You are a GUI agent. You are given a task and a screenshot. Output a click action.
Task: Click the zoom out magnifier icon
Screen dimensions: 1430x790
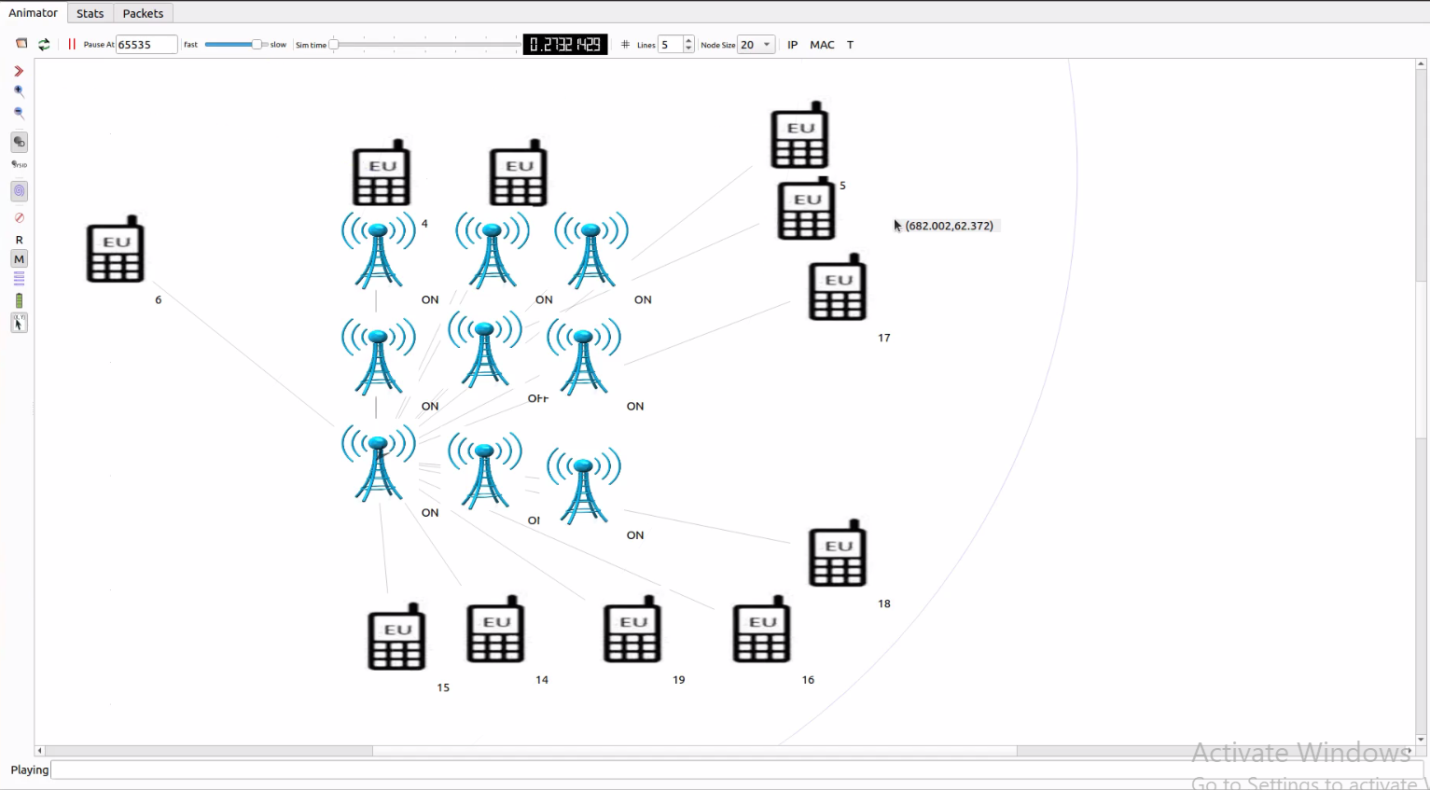[19, 113]
